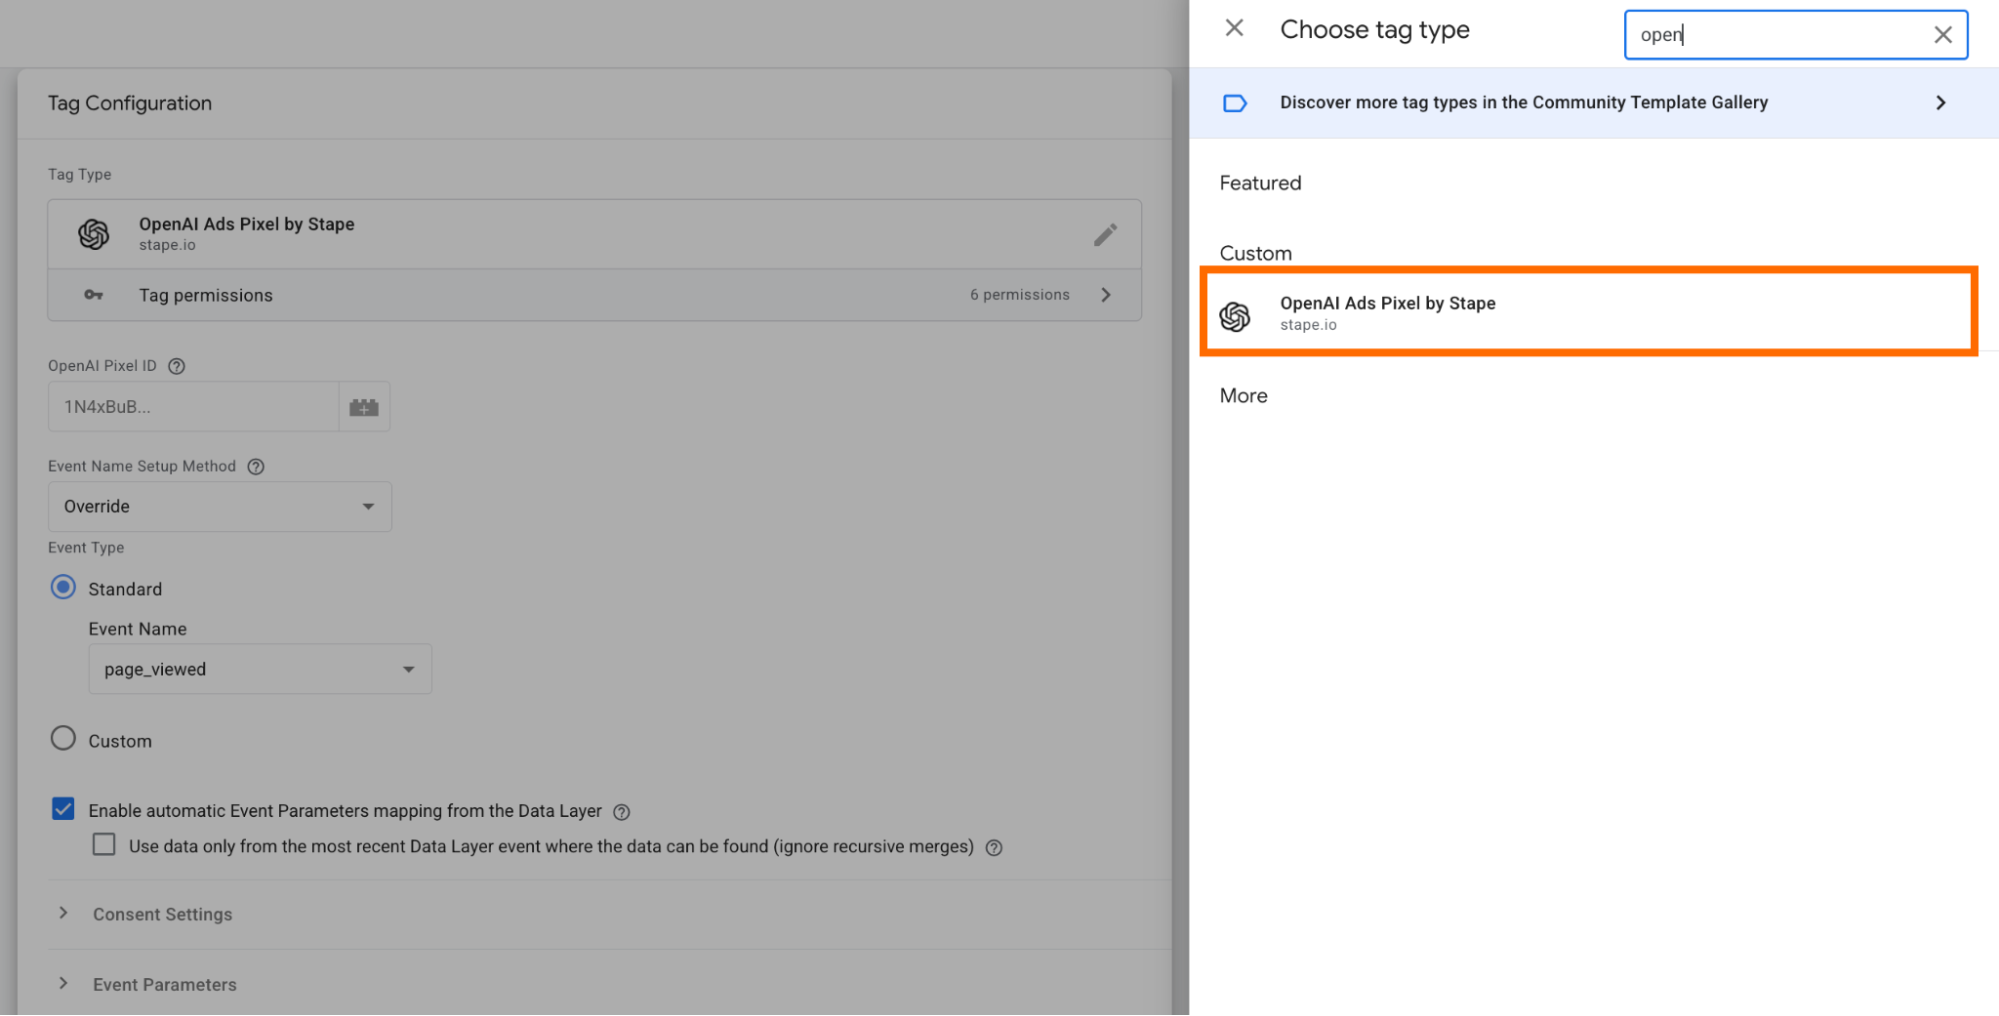The image size is (1999, 1016).
Task: Open the Override setup method dropdown
Action: pyautogui.click(x=220, y=507)
